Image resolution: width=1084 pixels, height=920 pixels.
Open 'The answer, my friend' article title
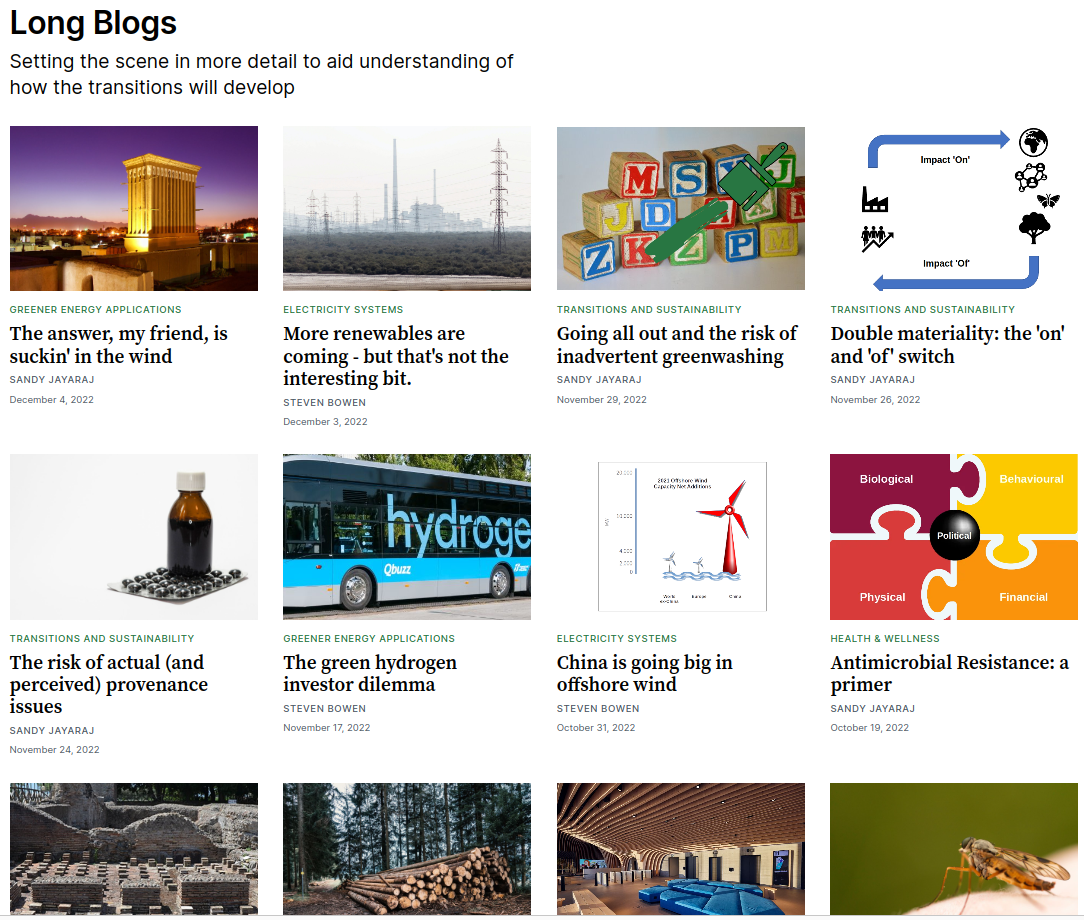(119, 345)
